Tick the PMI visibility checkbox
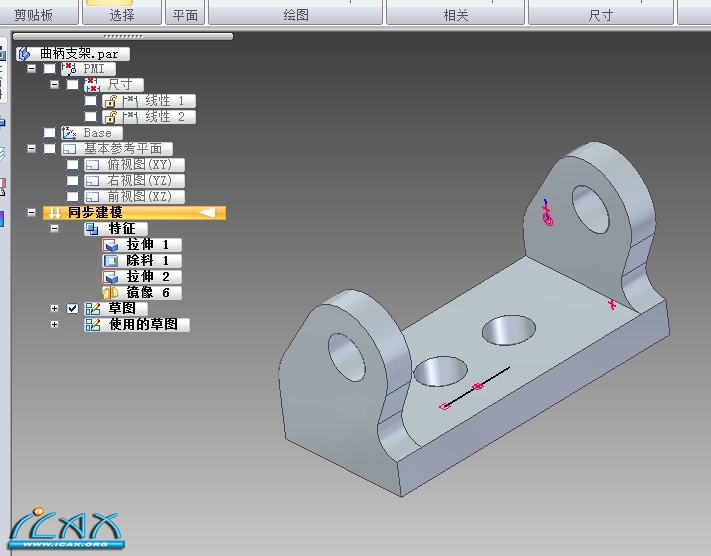Image resolution: width=711 pixels, height=556 pixels. pos(50,69)
